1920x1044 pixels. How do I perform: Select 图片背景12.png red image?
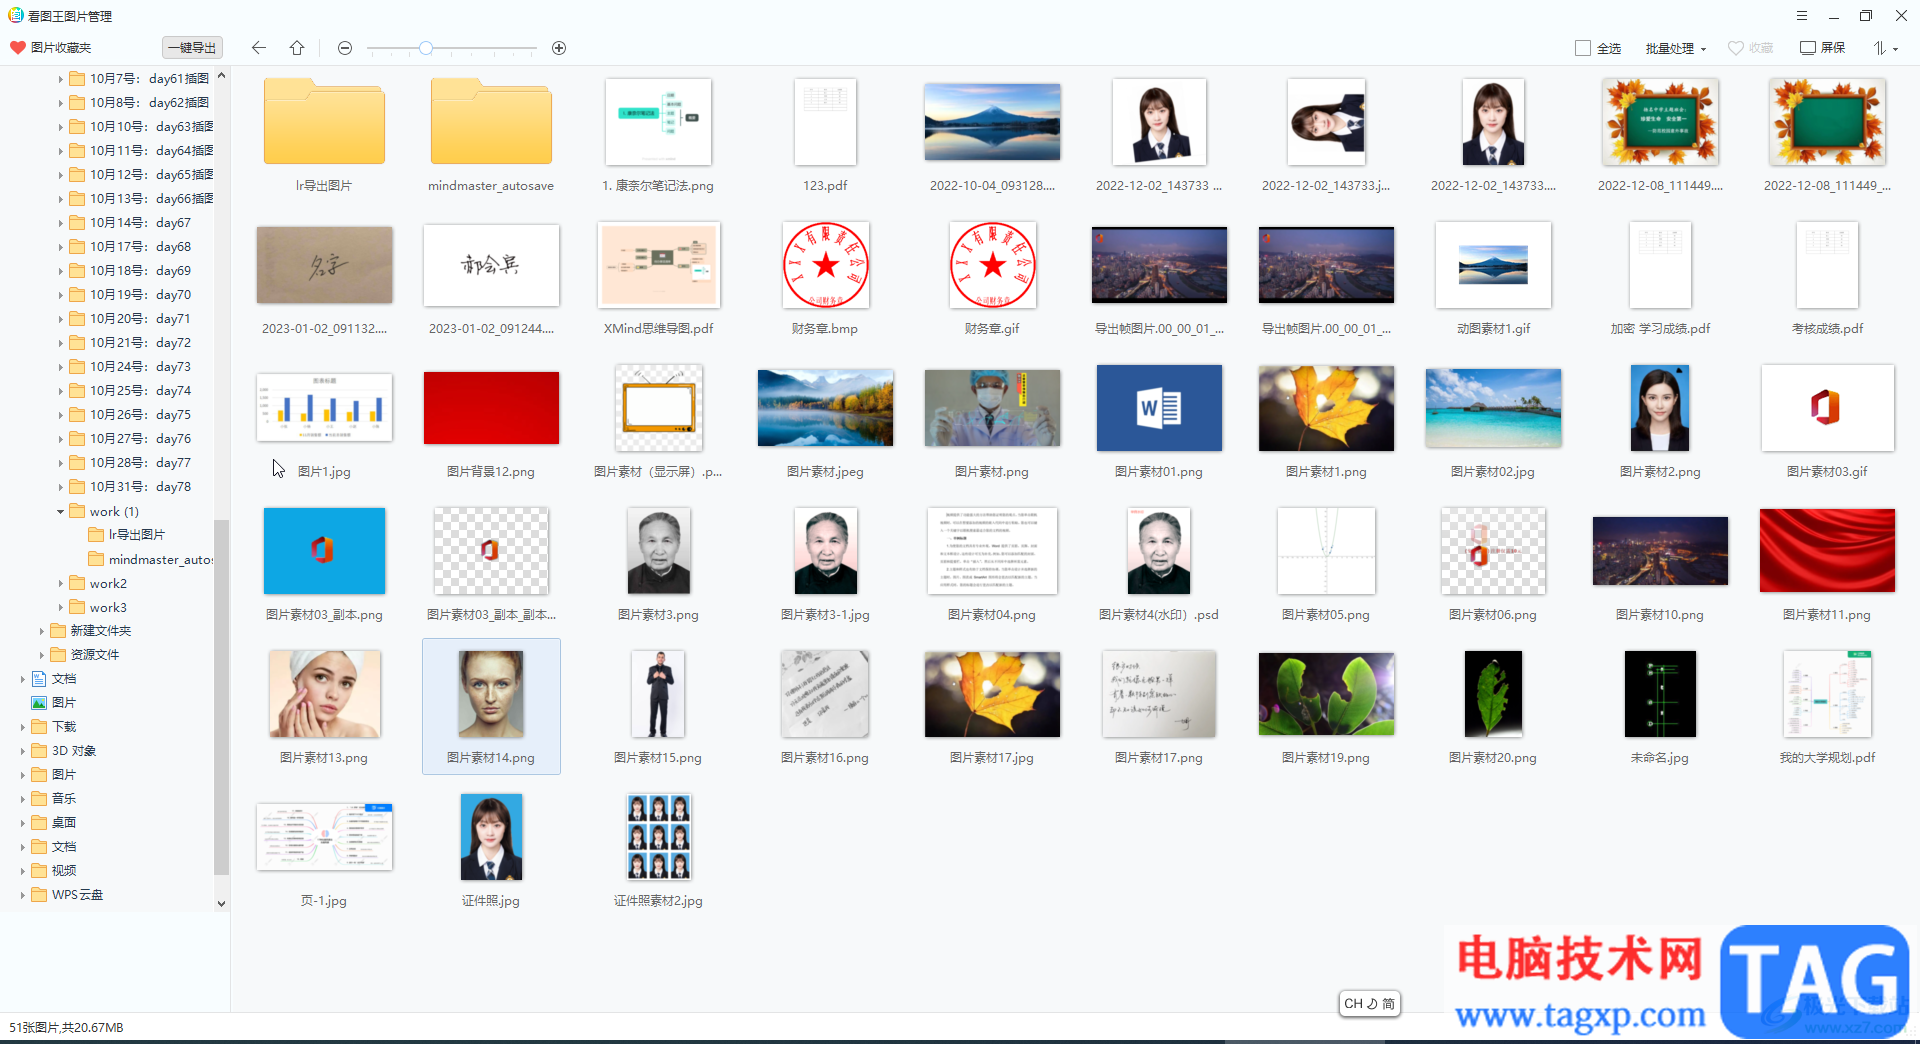tap(491, 408)
